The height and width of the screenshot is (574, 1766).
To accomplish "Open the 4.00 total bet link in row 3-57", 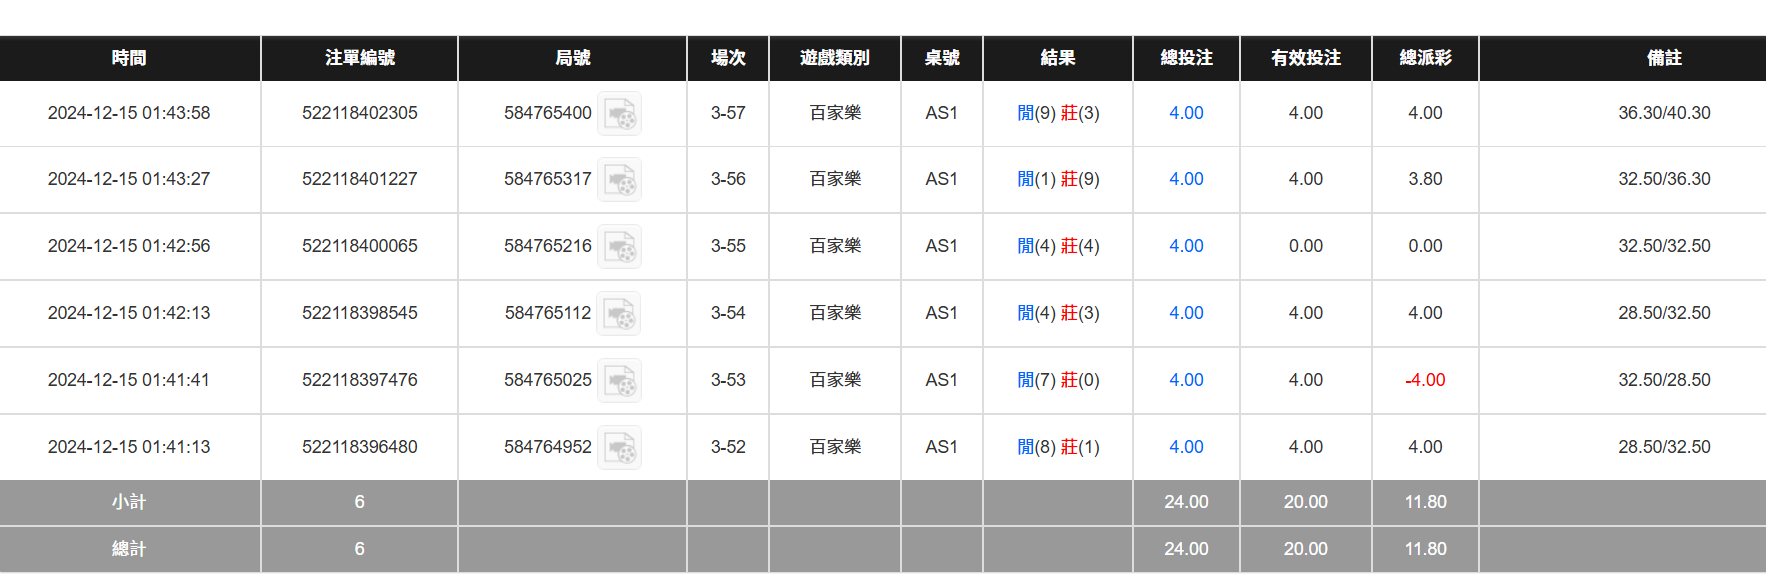I will (1186, 113).
